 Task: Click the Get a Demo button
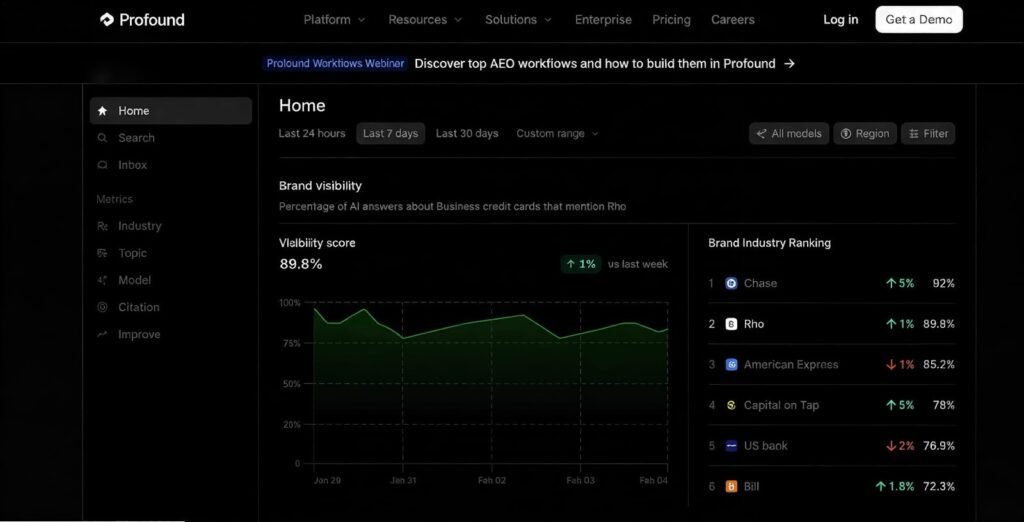click(x=918, y=20)
